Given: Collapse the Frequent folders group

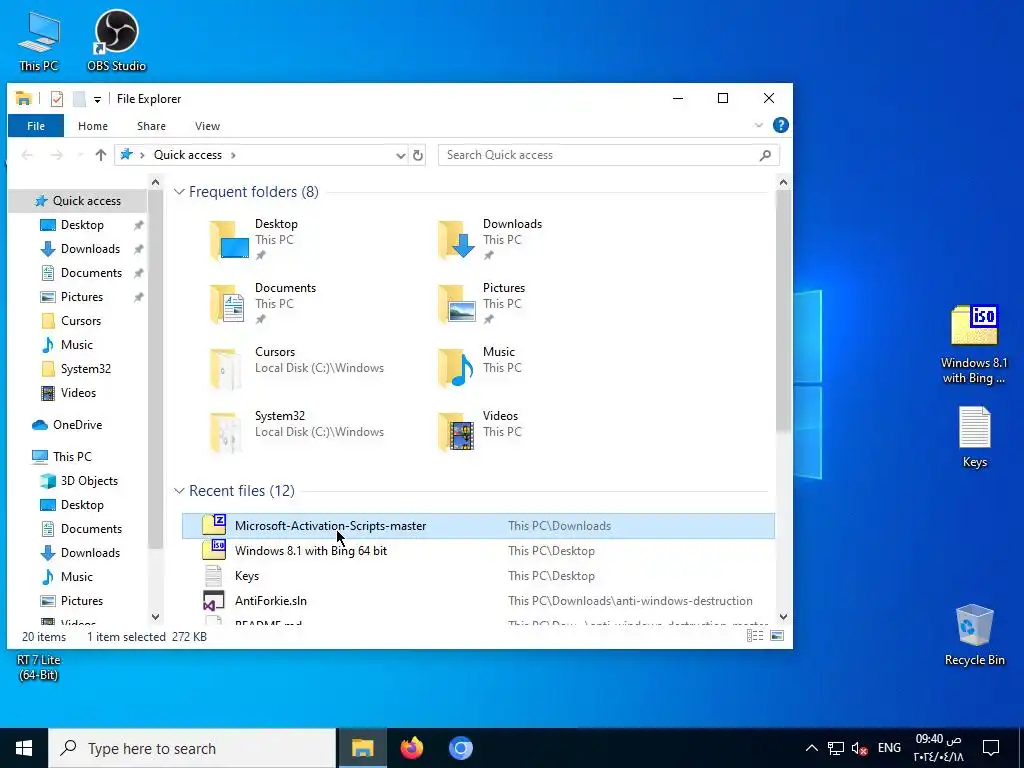Looking at the screenshot, I should point(179,192).
